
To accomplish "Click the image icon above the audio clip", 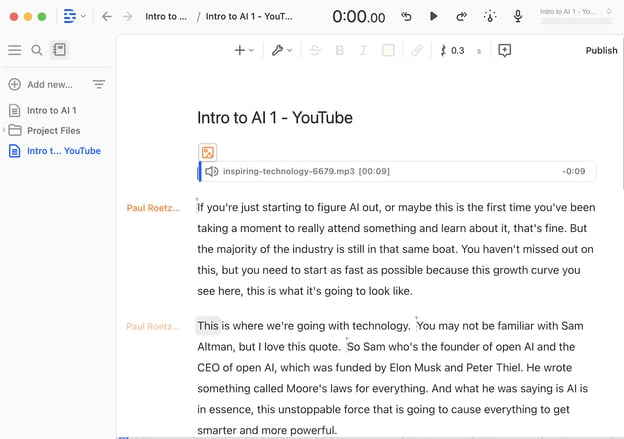I will pyautogui.click(x=208, y=152).
